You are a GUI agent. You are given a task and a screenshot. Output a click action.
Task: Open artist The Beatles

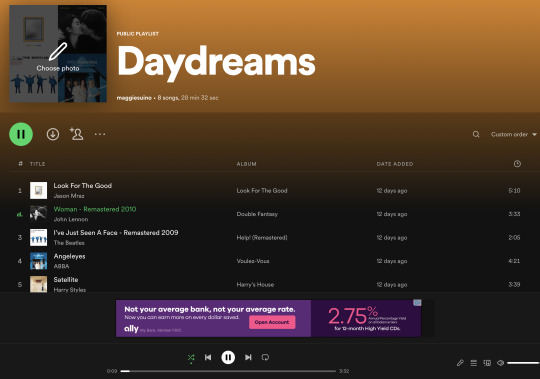(69, 243)
